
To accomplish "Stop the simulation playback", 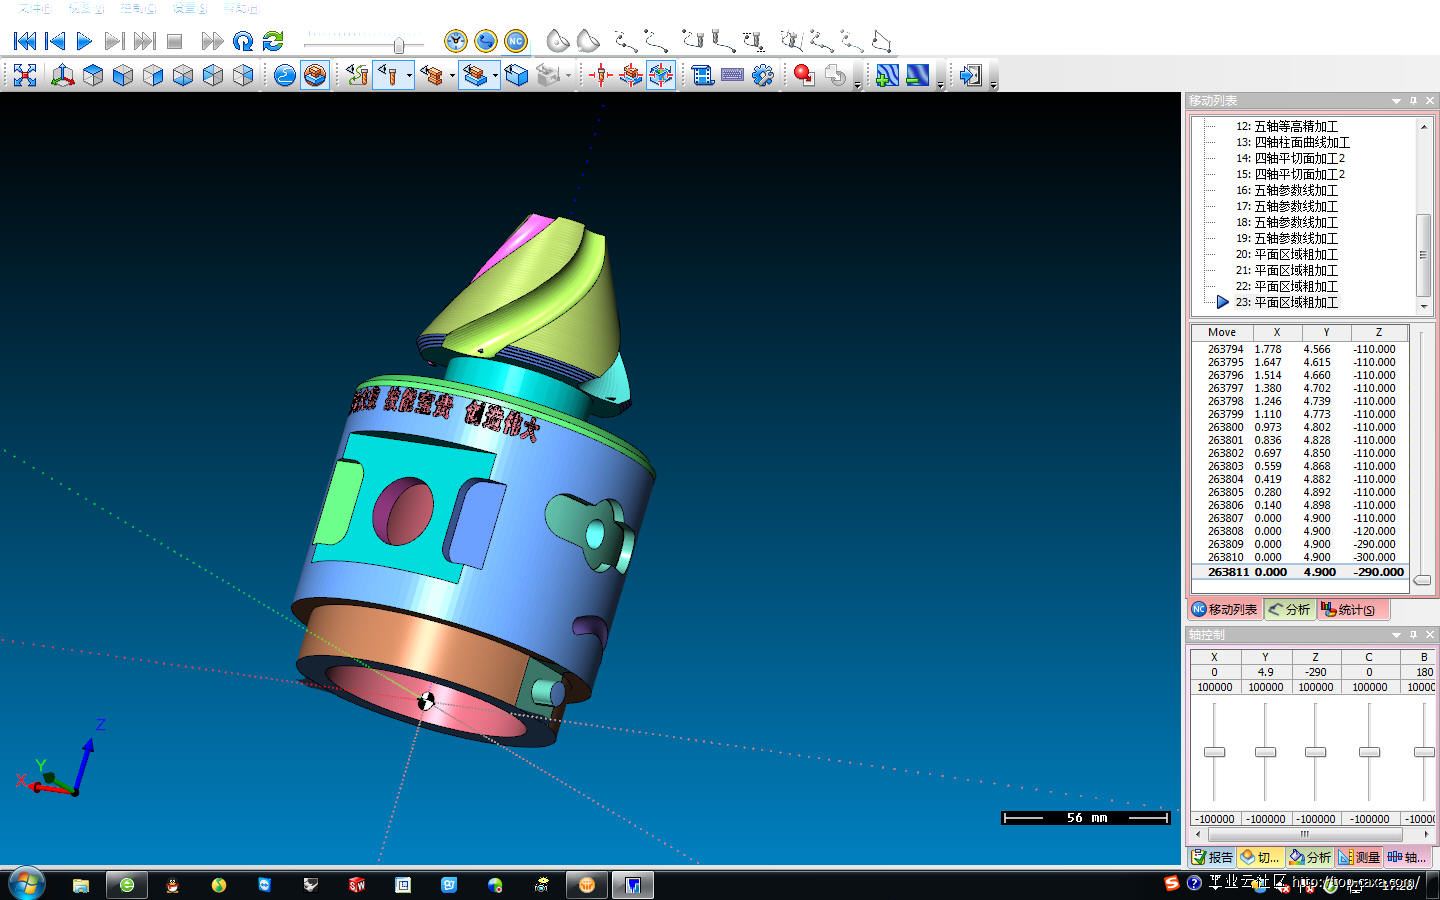I will click(174, 41).
